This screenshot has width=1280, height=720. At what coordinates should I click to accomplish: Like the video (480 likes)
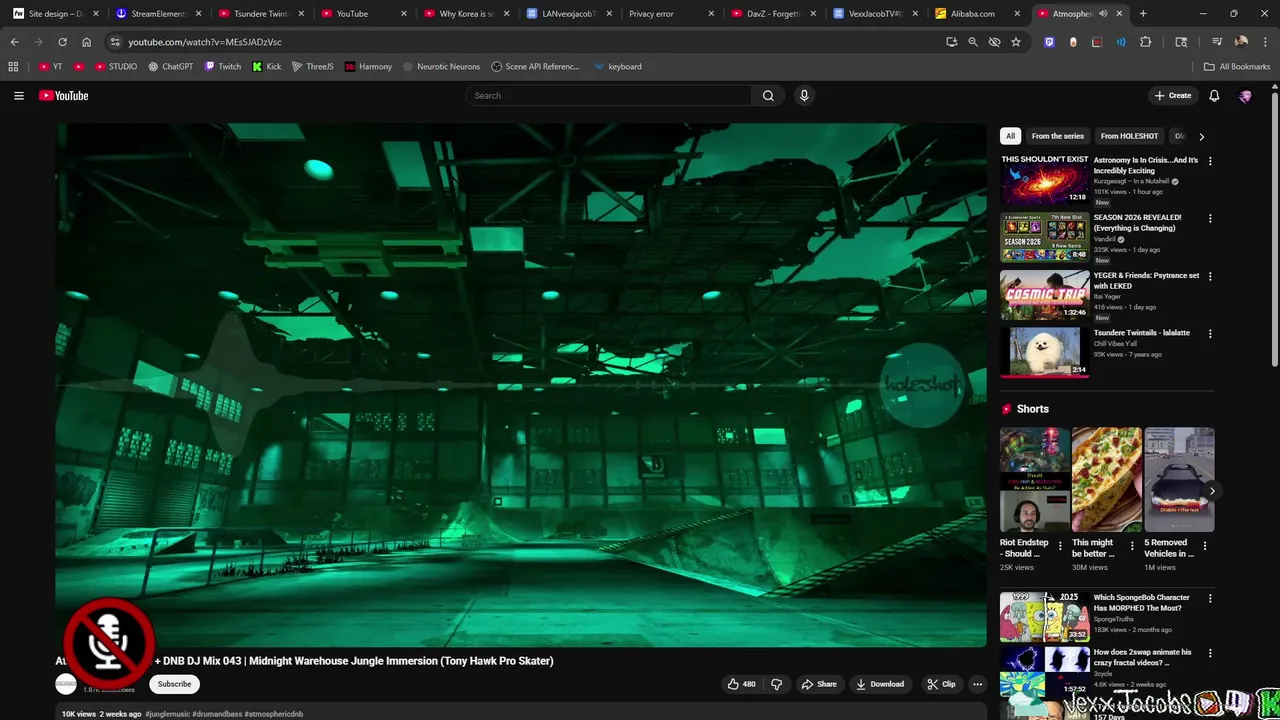741,684
